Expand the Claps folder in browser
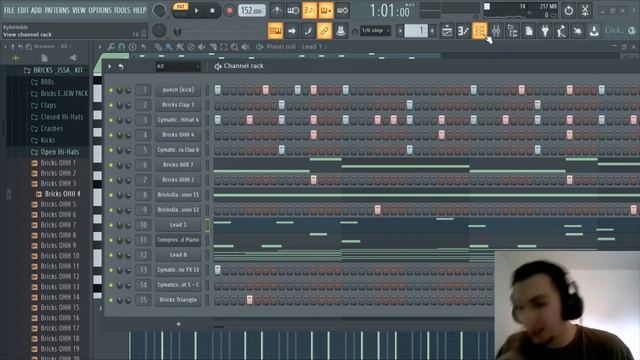The width and height of the screenshot is (640, 360). point(48,105)
